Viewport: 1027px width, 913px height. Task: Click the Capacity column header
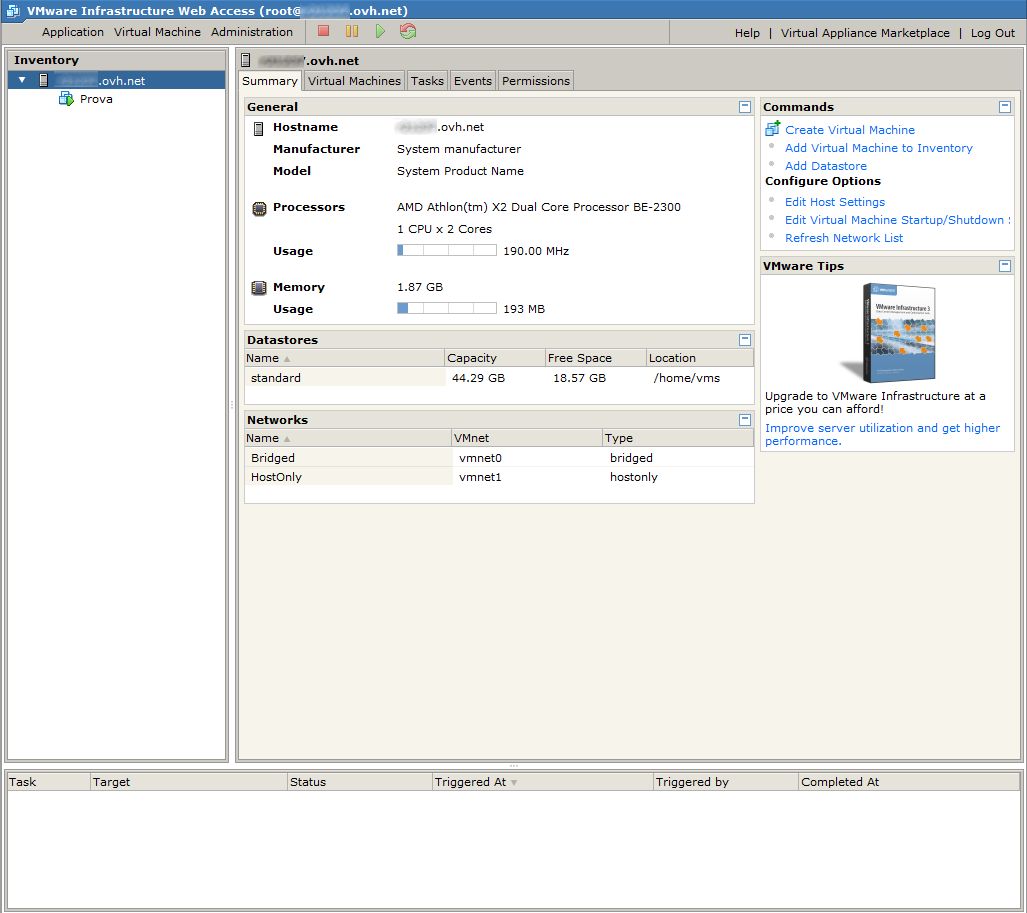(495, 358)
